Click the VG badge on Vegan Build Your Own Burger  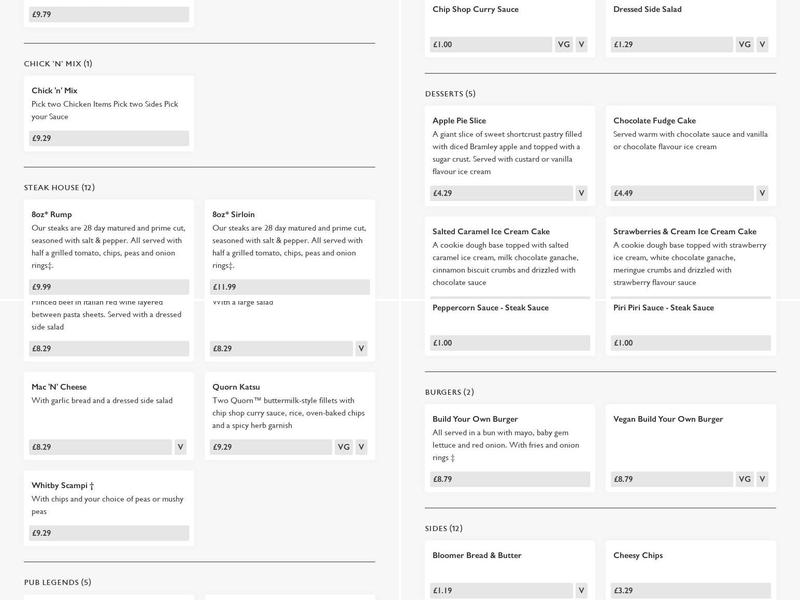pyautogui.click(x=744, y=479)
